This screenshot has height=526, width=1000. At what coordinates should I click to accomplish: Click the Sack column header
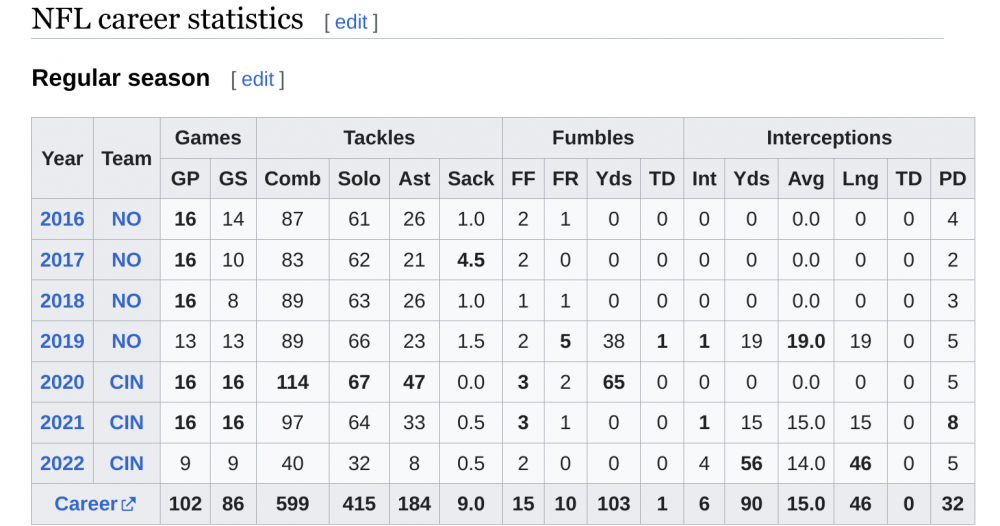coord(470,179)
